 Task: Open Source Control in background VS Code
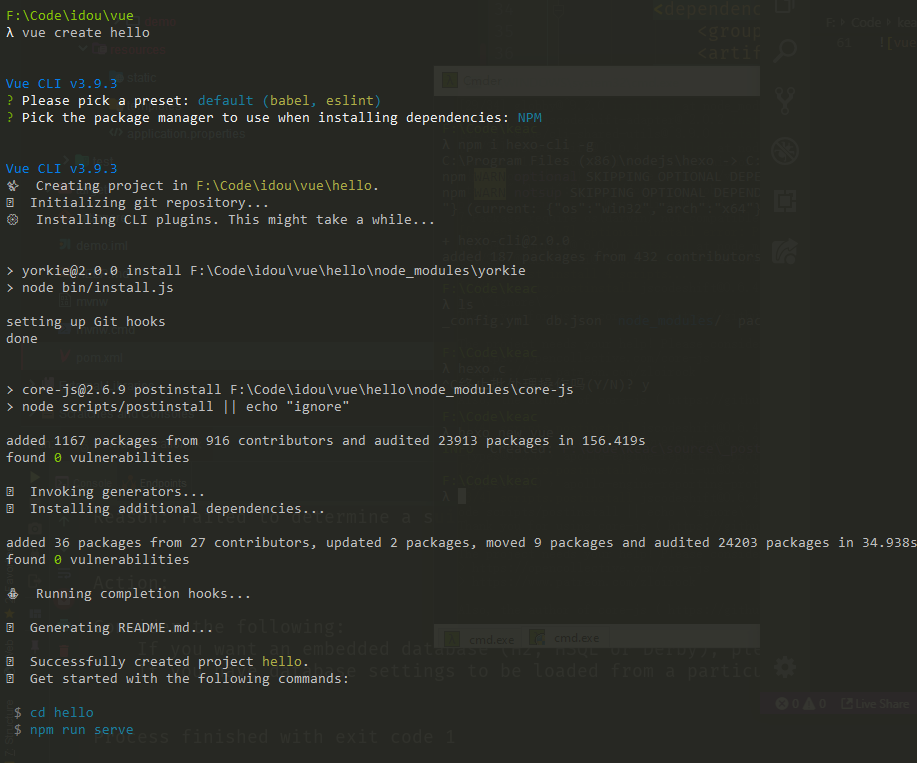785,101
